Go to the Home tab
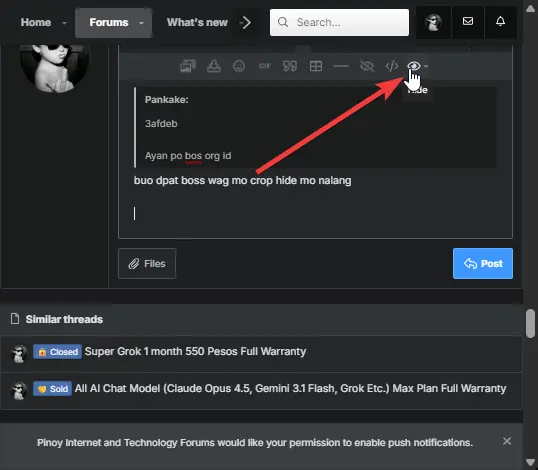The height and width of the screenshot is (470, 538). tap(36, 22)
